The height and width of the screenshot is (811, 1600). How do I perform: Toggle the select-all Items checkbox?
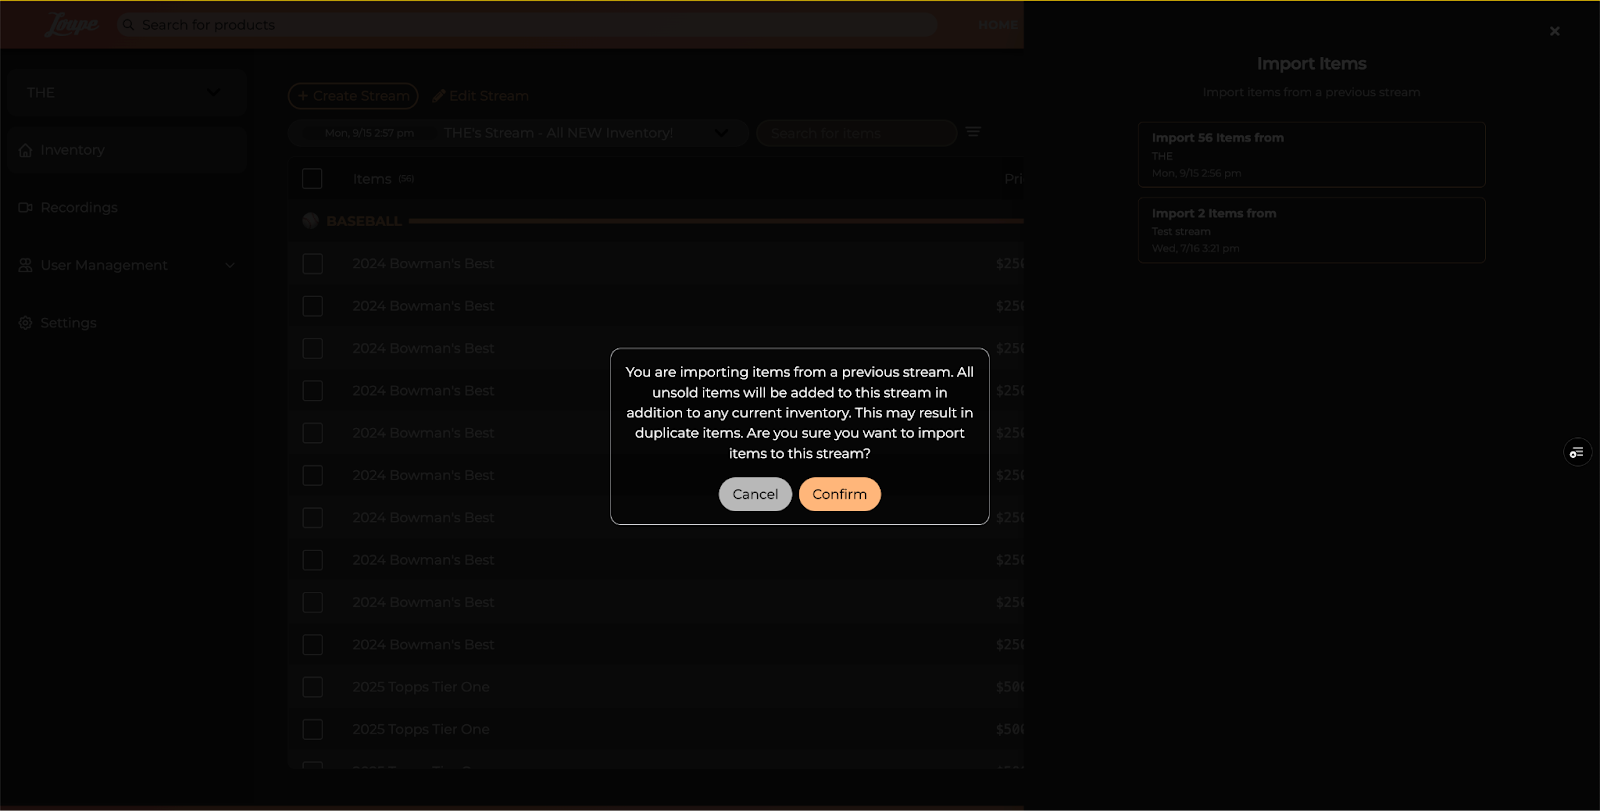click(x=312, y=179)
